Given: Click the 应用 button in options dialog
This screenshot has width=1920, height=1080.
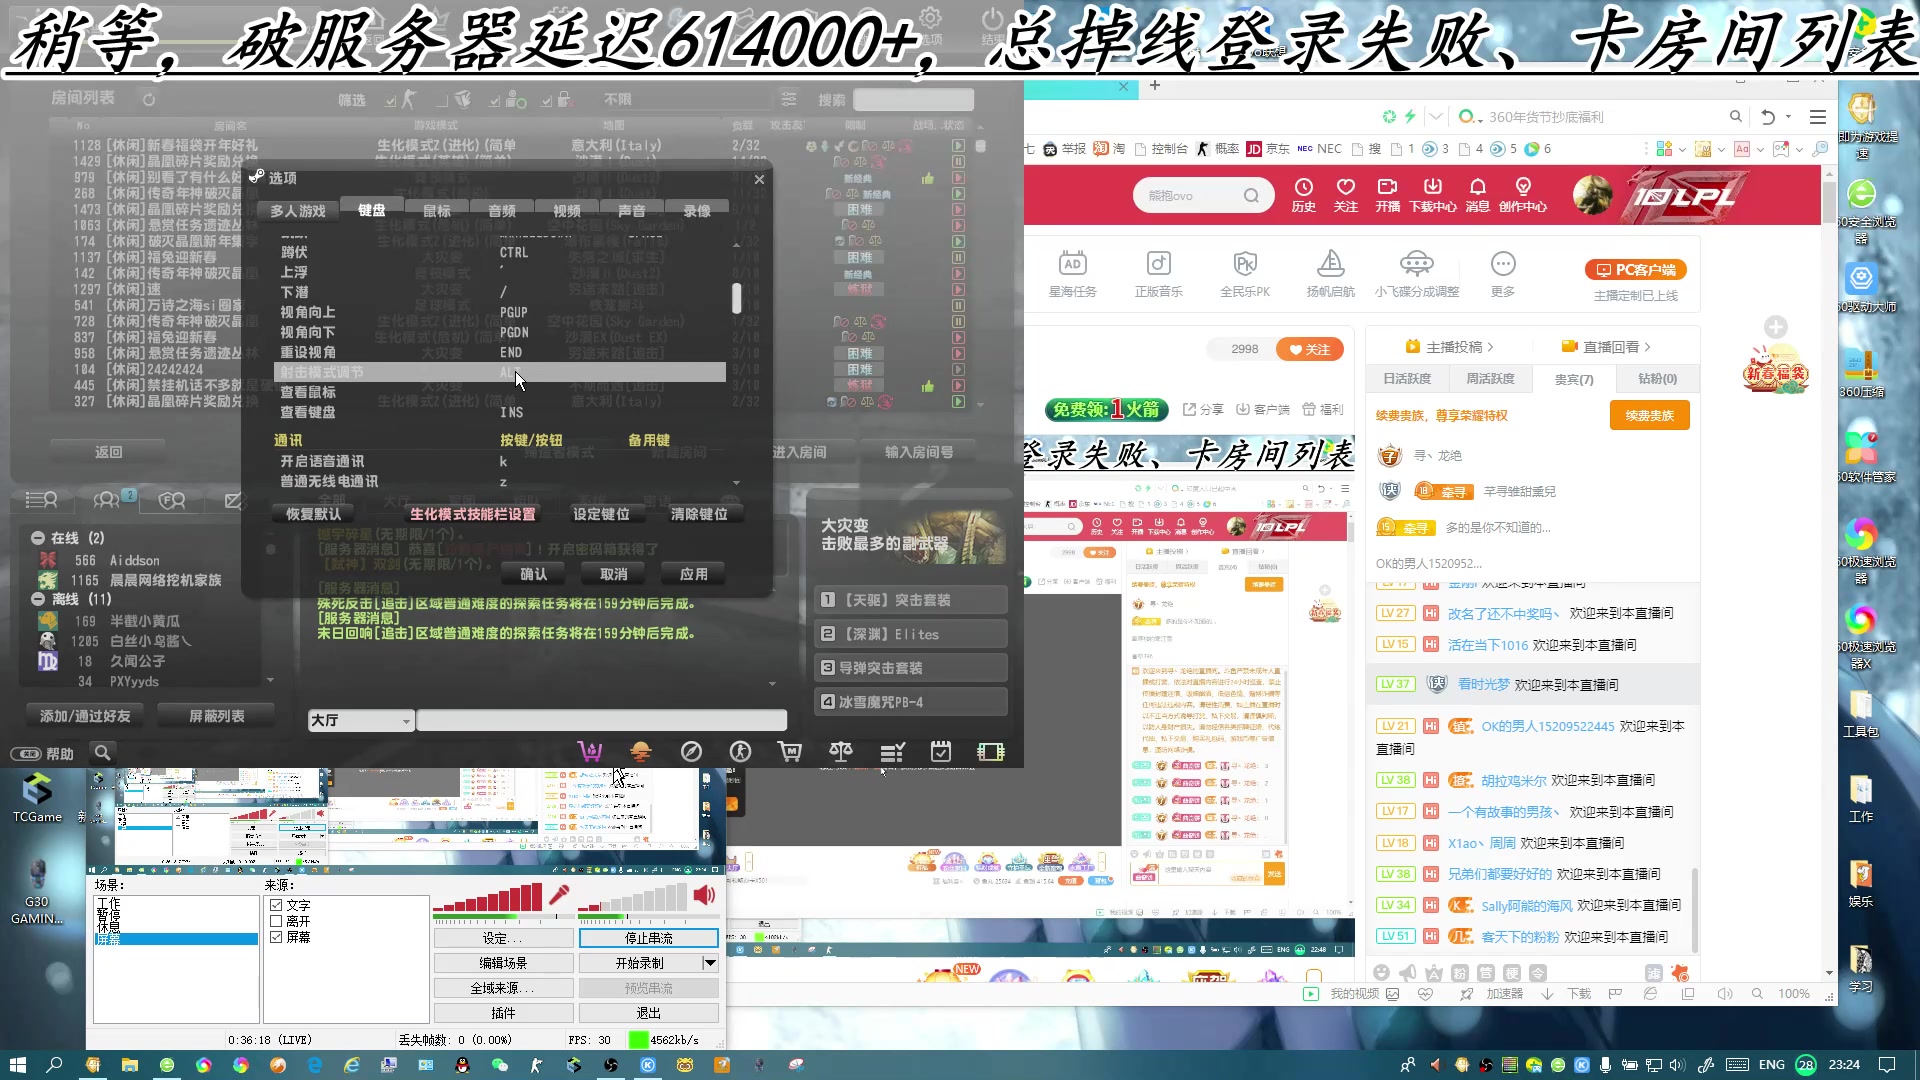Looking at the screenshot, I should pyautogui.click(x=694, y=574).
